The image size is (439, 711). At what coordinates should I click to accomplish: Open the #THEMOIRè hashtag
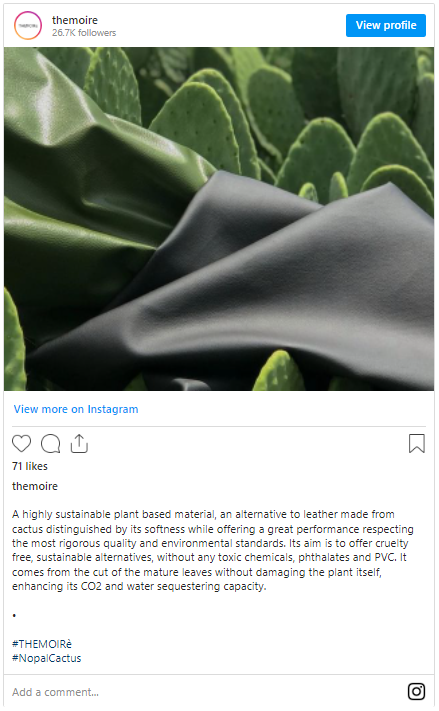[42, 644]
